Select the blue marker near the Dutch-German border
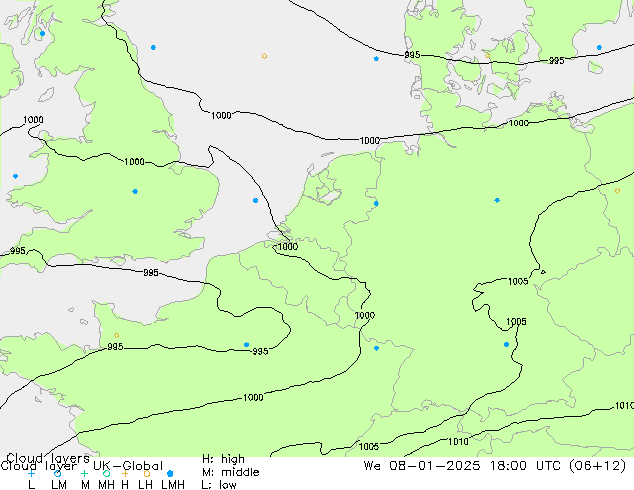634x490 pixels. tap(376, 203)
